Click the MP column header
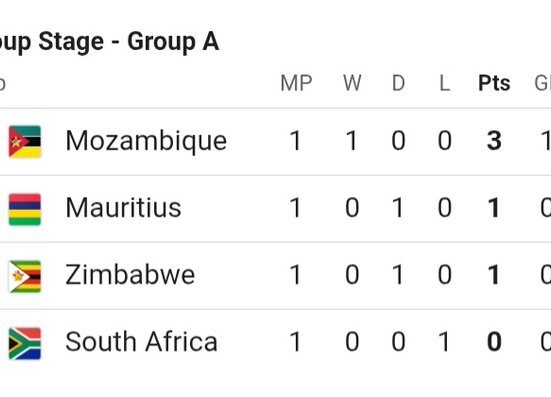The height and width of the screenshot is (397, 551). (296, 83)
